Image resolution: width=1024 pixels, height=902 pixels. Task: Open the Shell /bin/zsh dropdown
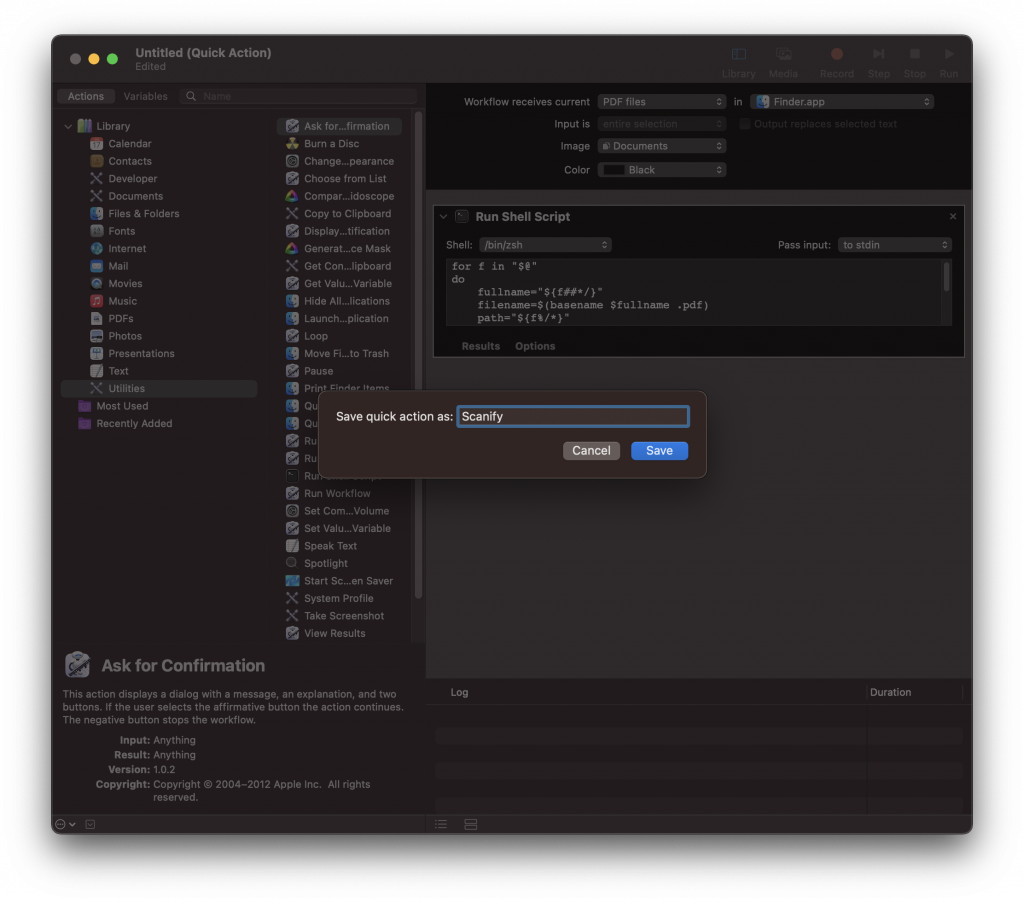545,245
